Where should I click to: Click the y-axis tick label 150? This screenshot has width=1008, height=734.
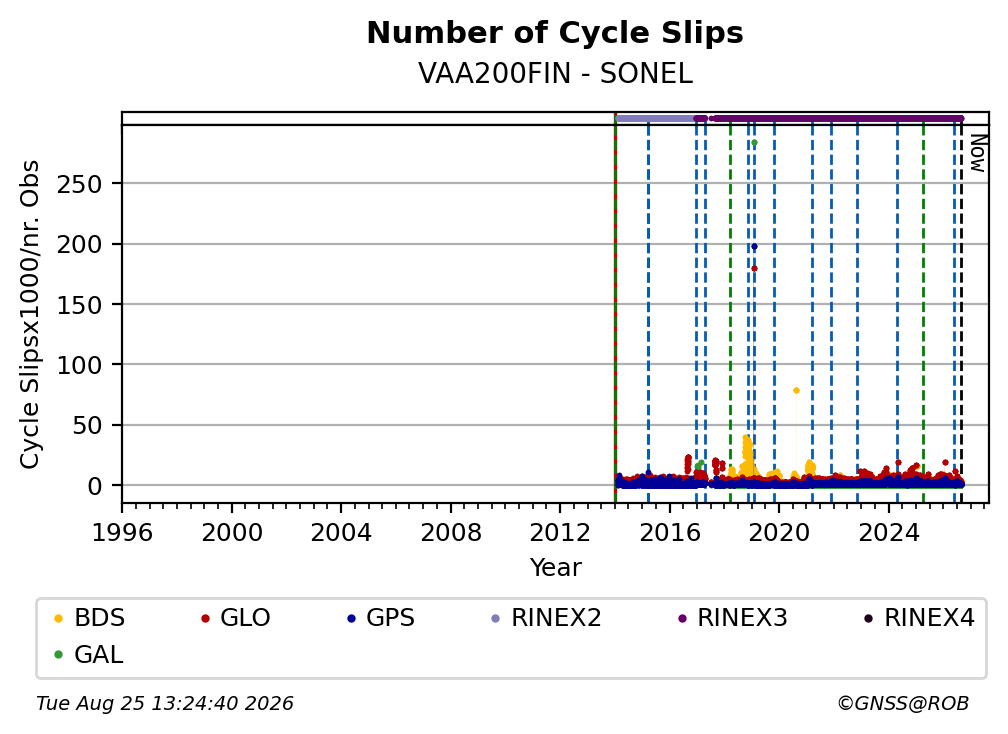80,305
